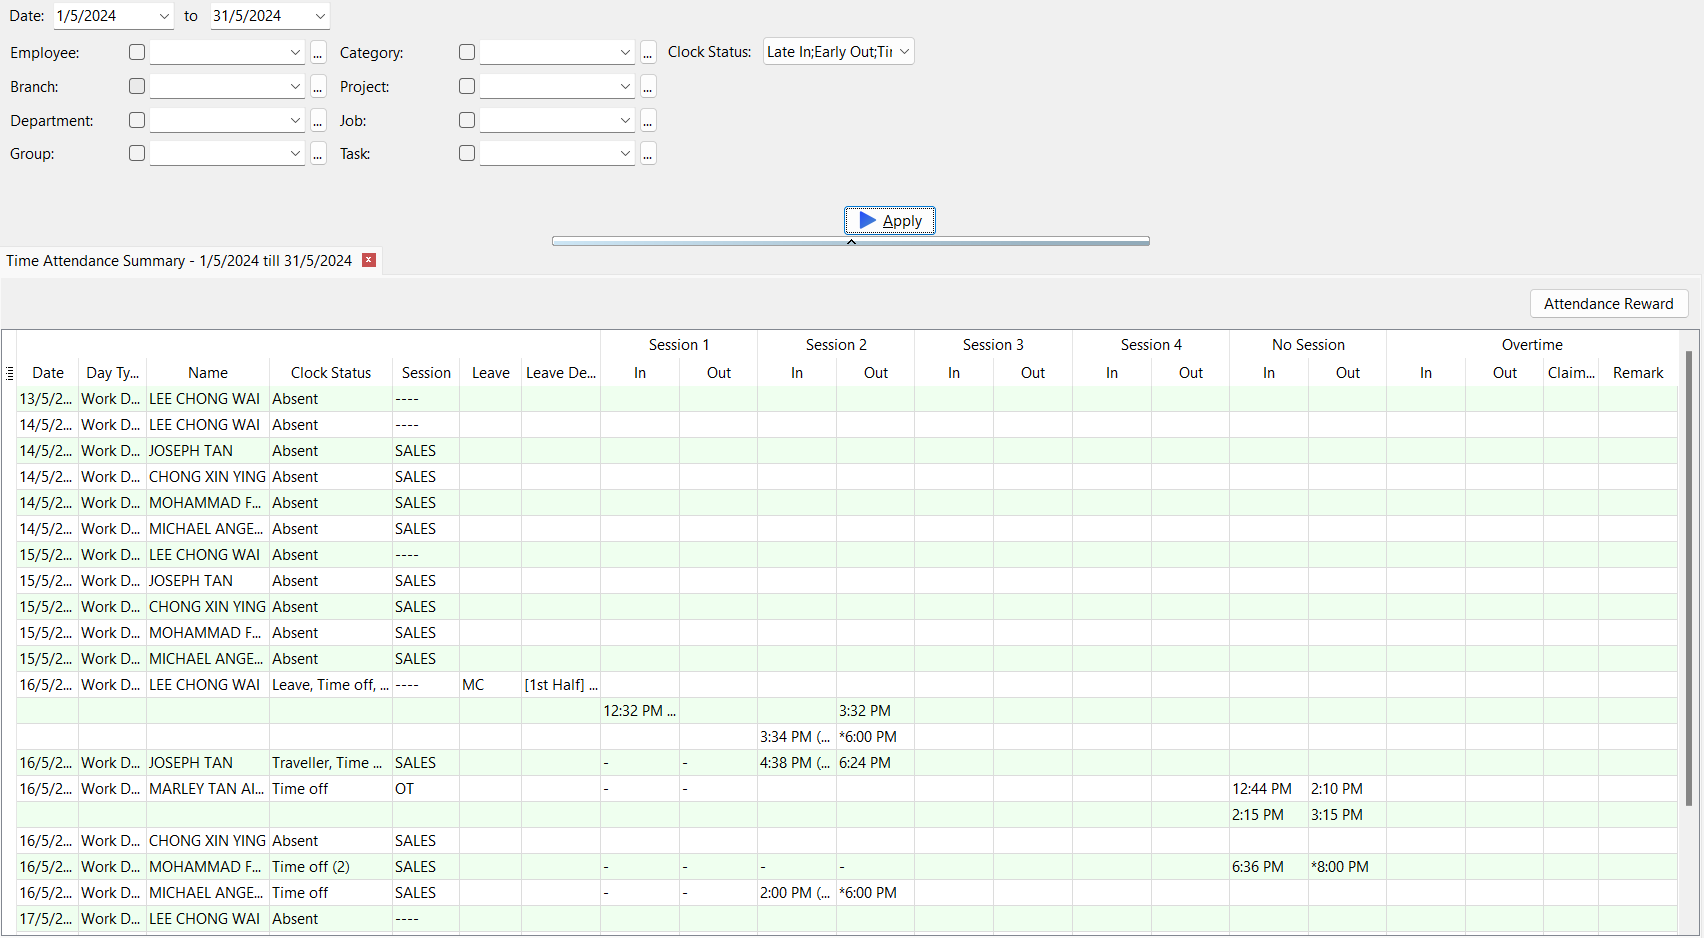The height and width of the screenshot is (938, 1704).
Task: Click the Attendance Reward button
Action: (1608, 303)
